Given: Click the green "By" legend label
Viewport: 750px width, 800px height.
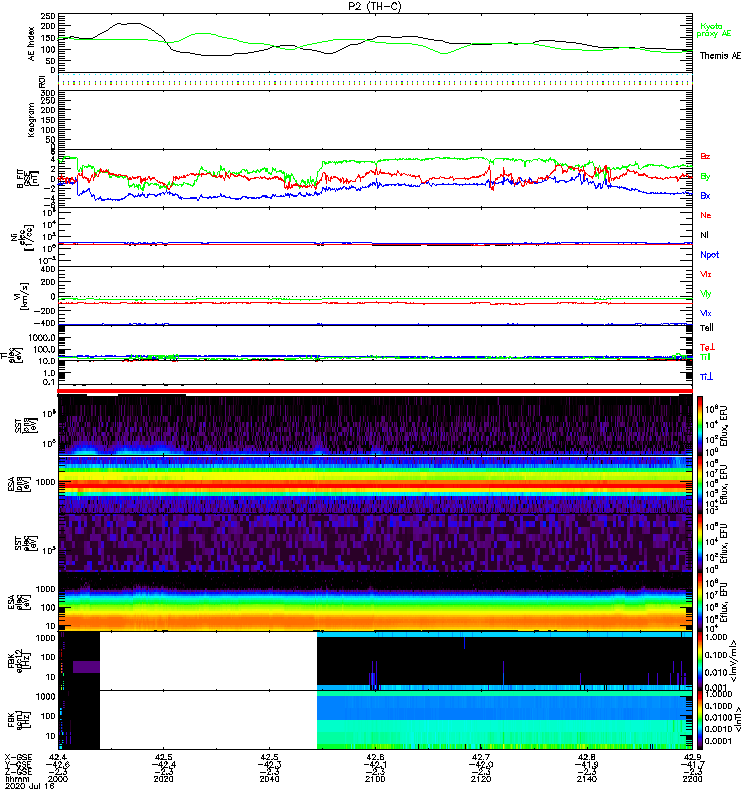Looking at the screenshot, I should pyautogui.click(x=705, y=177).
